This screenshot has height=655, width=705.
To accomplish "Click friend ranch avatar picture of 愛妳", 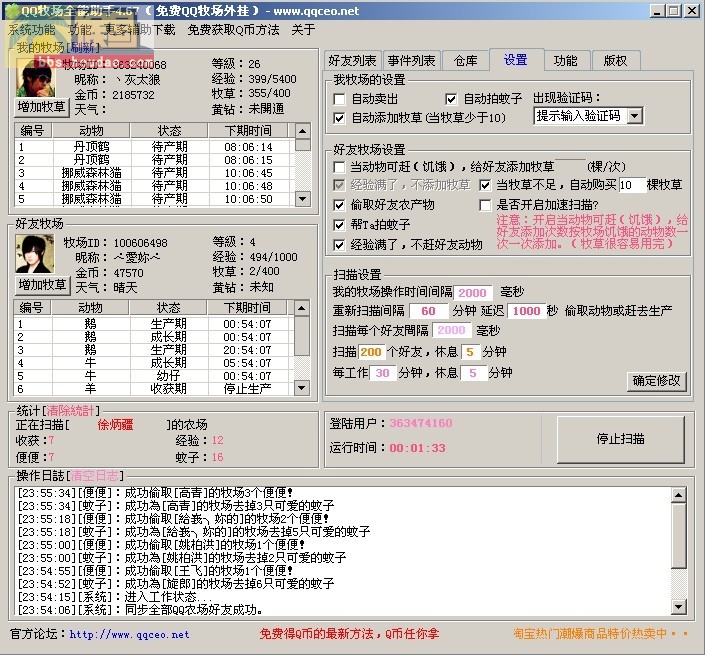I will (35, 254).
